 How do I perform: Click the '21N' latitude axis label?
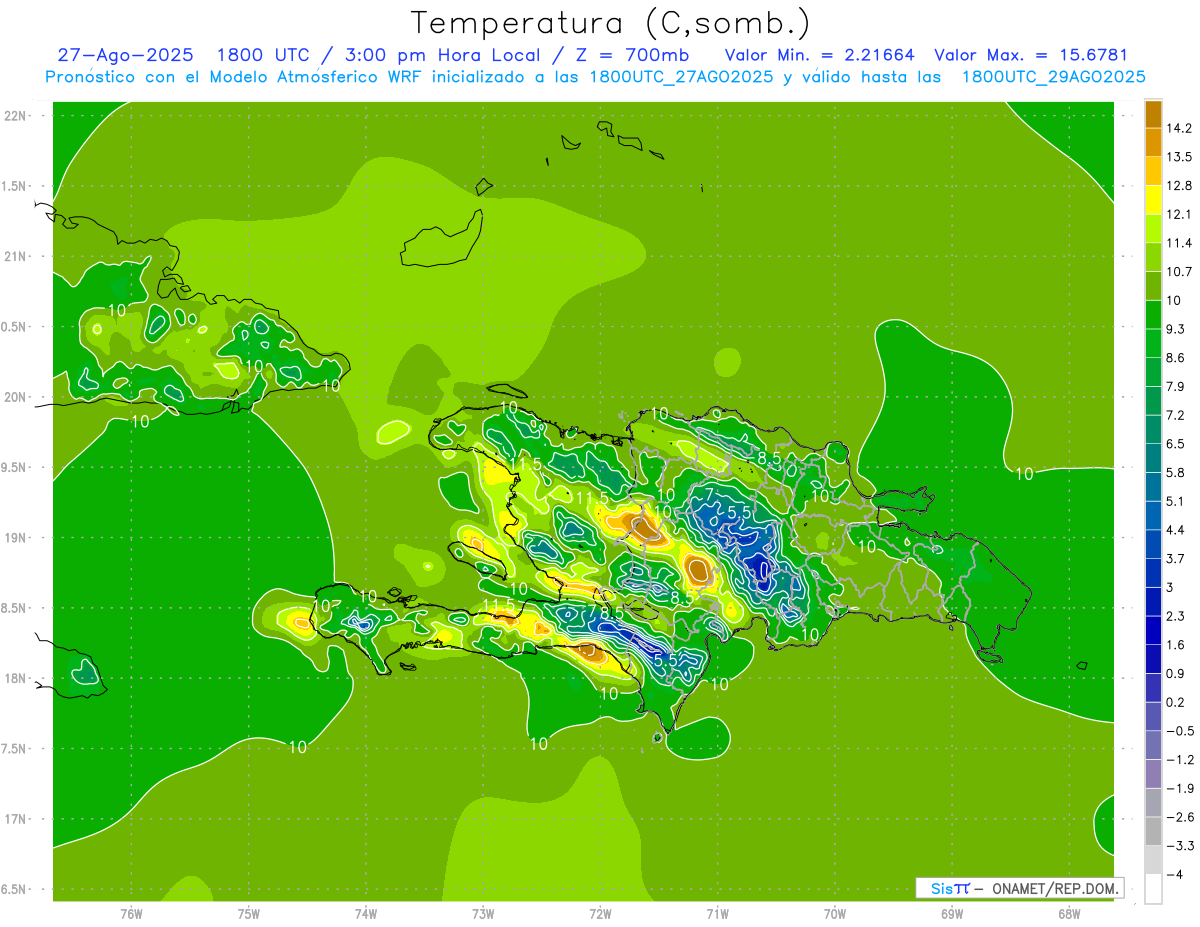click(16, 256)
